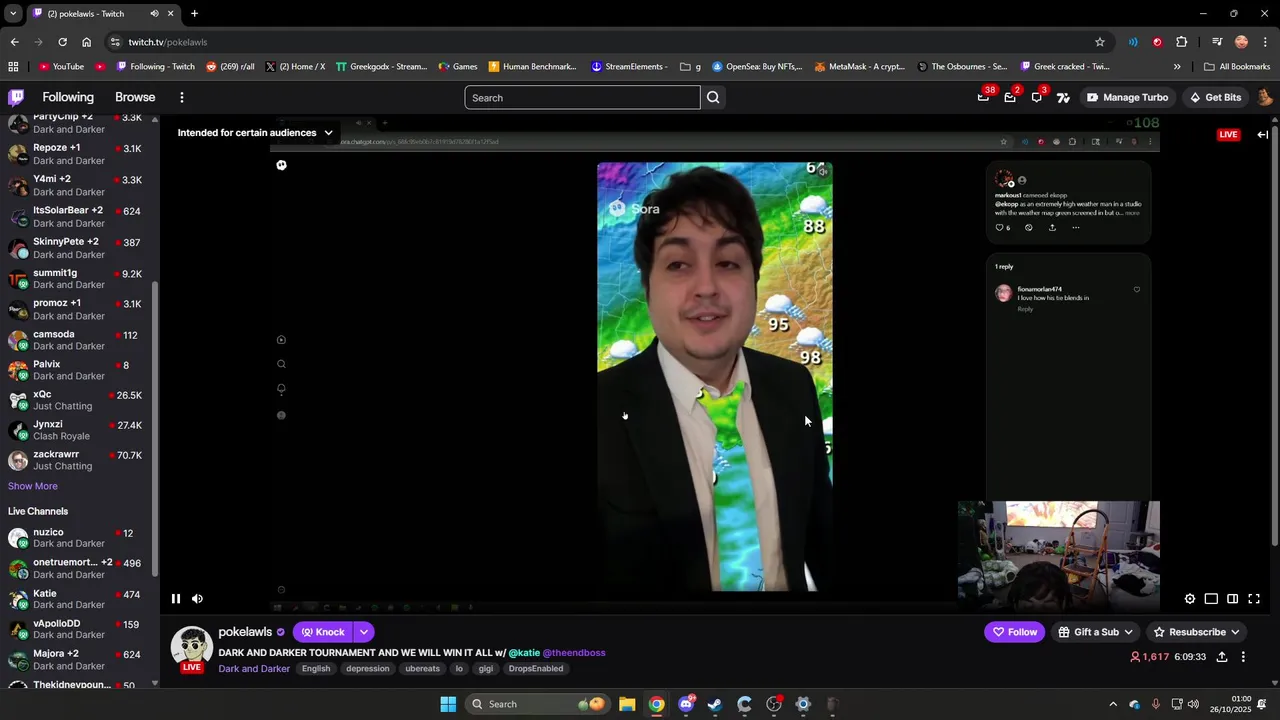Viewport: 1280px width, 720px height.
Task: Click the English tag
Action: pos(316,668)
